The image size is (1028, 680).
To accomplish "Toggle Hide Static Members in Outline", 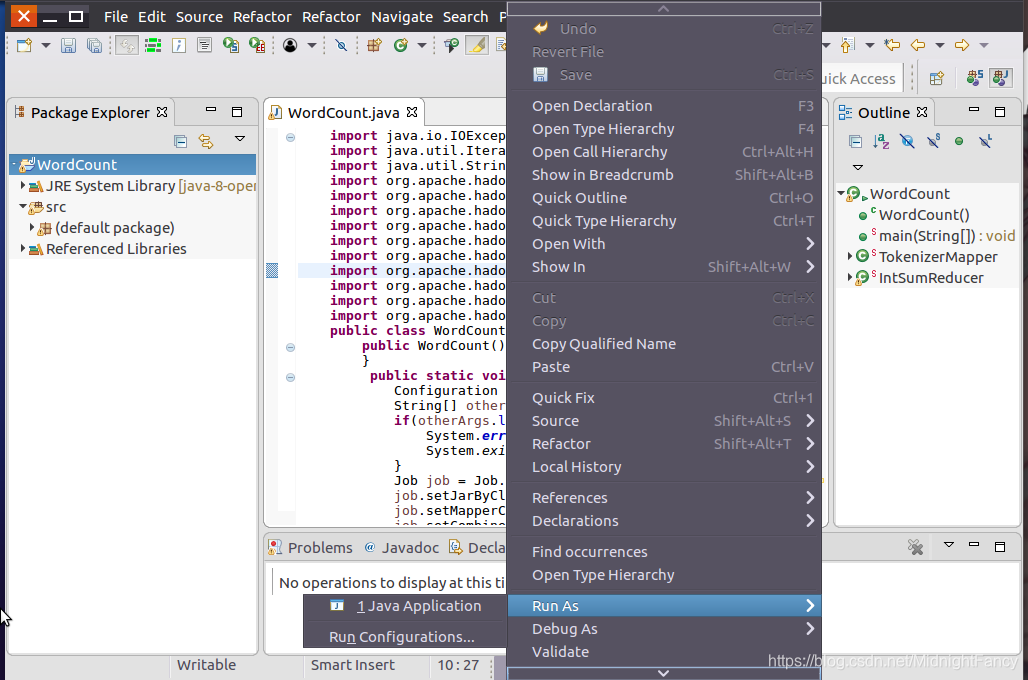I will tap(934, 141).
